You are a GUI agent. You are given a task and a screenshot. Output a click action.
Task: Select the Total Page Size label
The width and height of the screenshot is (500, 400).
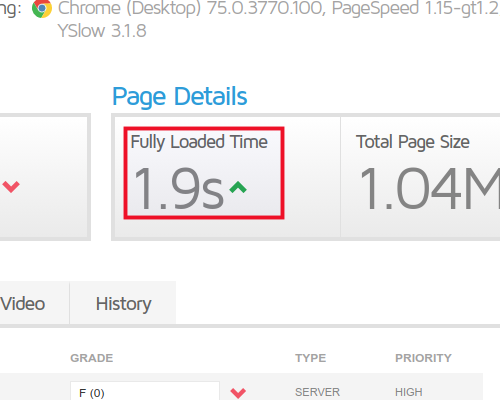(x=413, y=142)
